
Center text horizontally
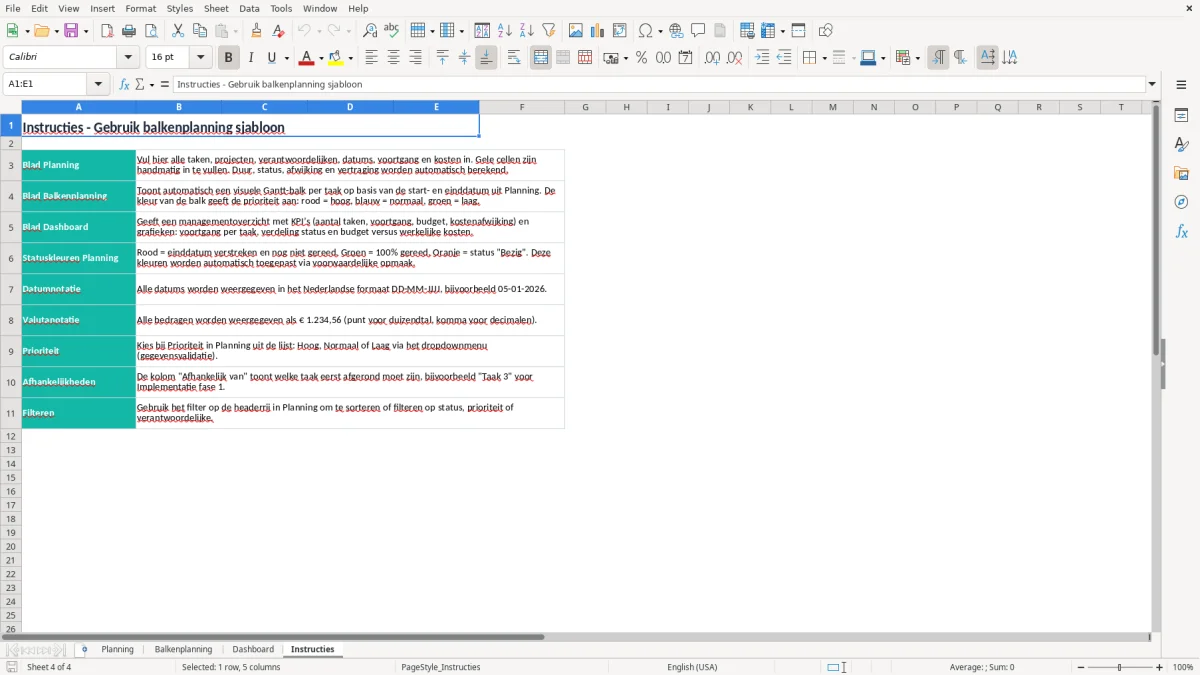tap(394, 58)
